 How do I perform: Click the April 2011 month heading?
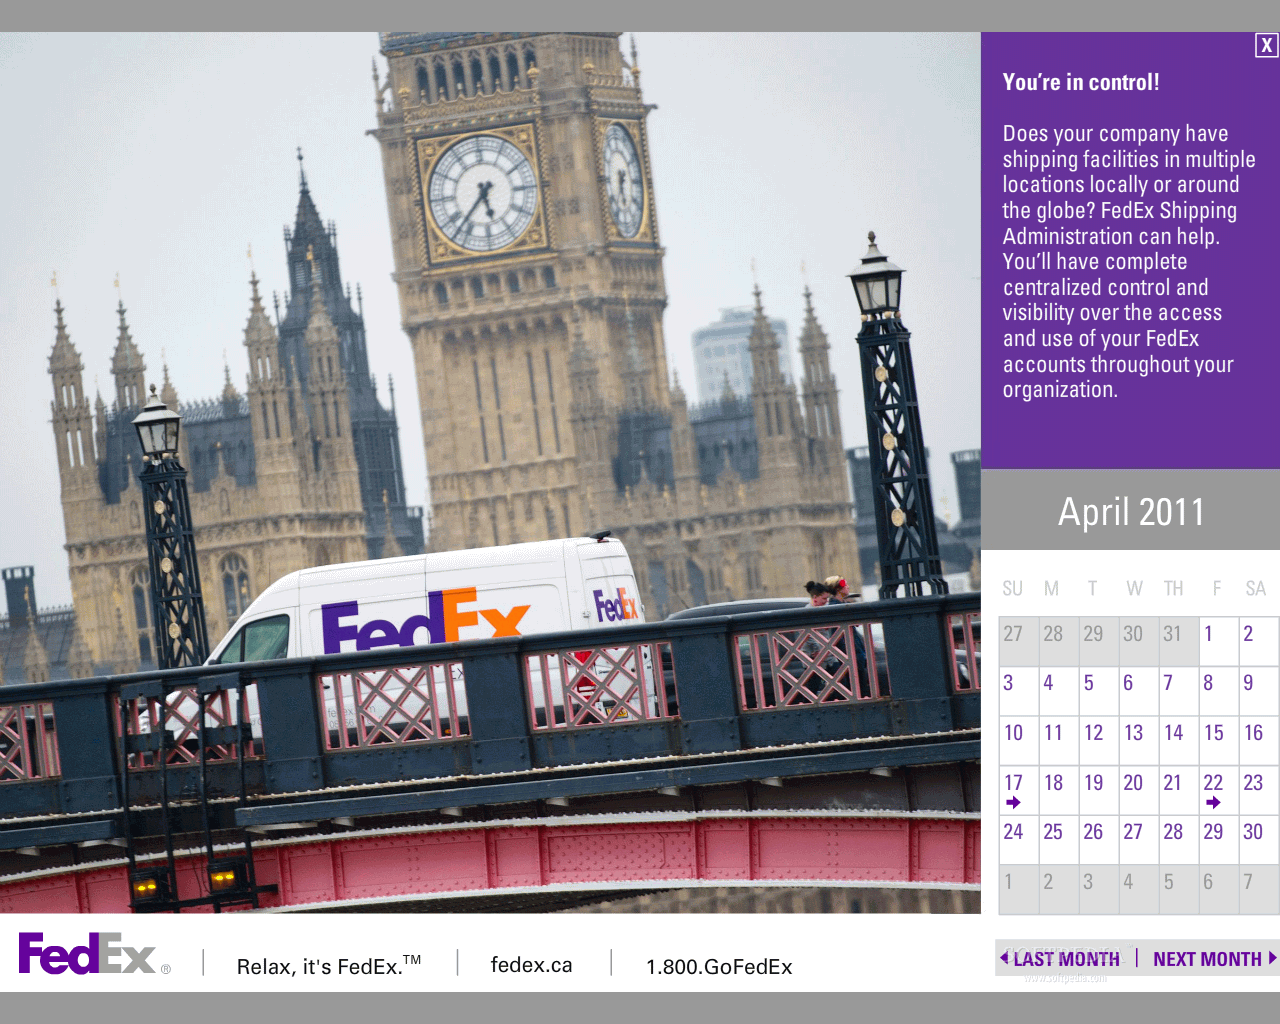[x=1131, y=512]
